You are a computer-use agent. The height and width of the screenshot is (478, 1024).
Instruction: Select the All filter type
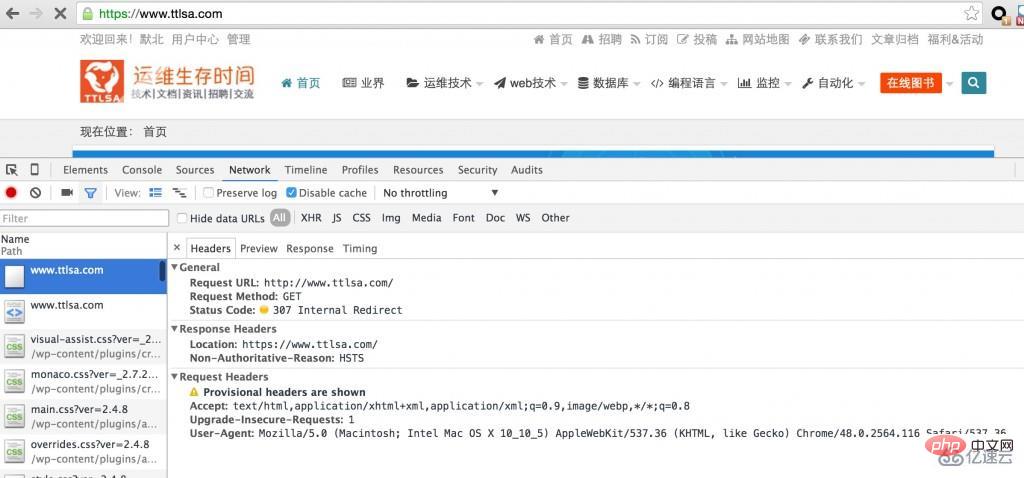(x=280, y=218)
